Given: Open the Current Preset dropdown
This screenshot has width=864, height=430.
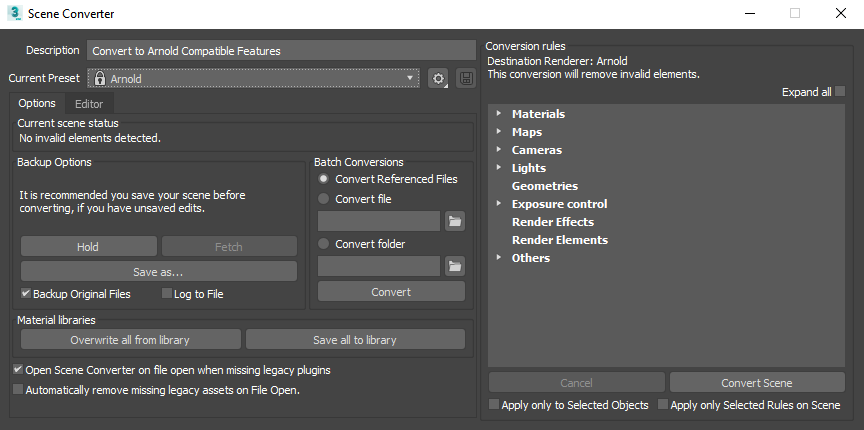Looking at the screenshot, I should tap(410, 78).
